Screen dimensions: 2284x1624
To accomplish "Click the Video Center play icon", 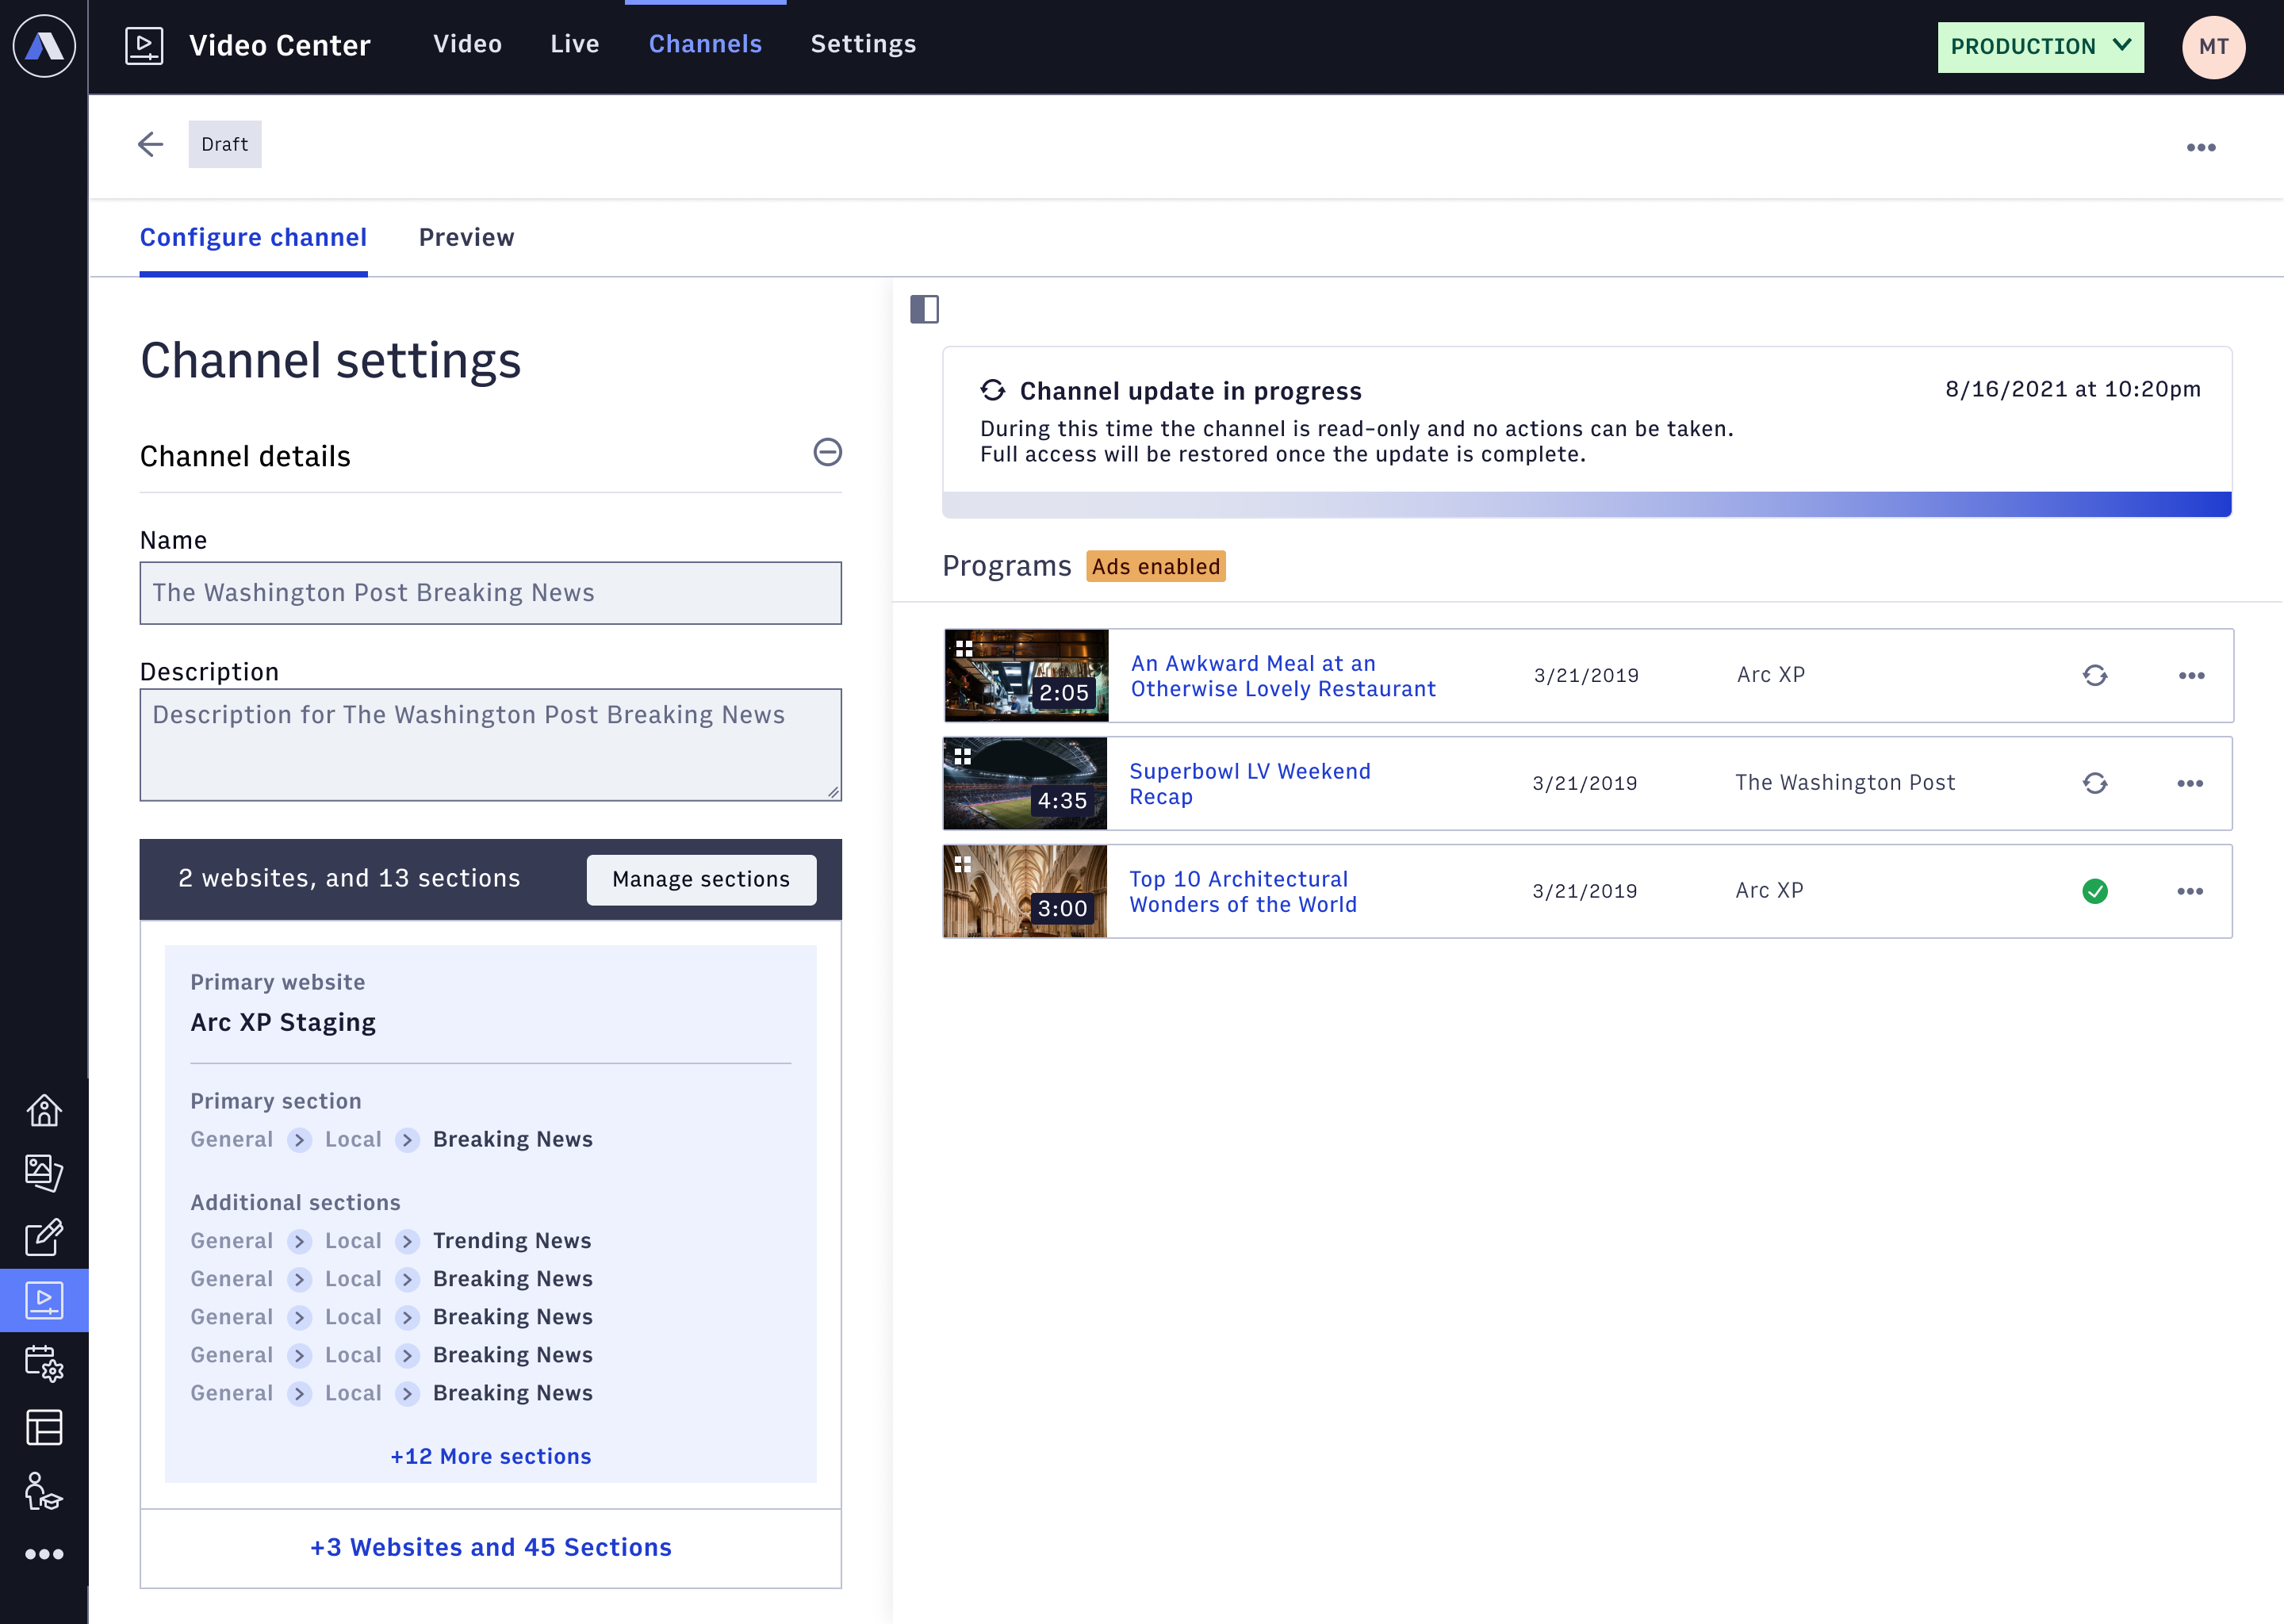I will (x=144, y=46).
